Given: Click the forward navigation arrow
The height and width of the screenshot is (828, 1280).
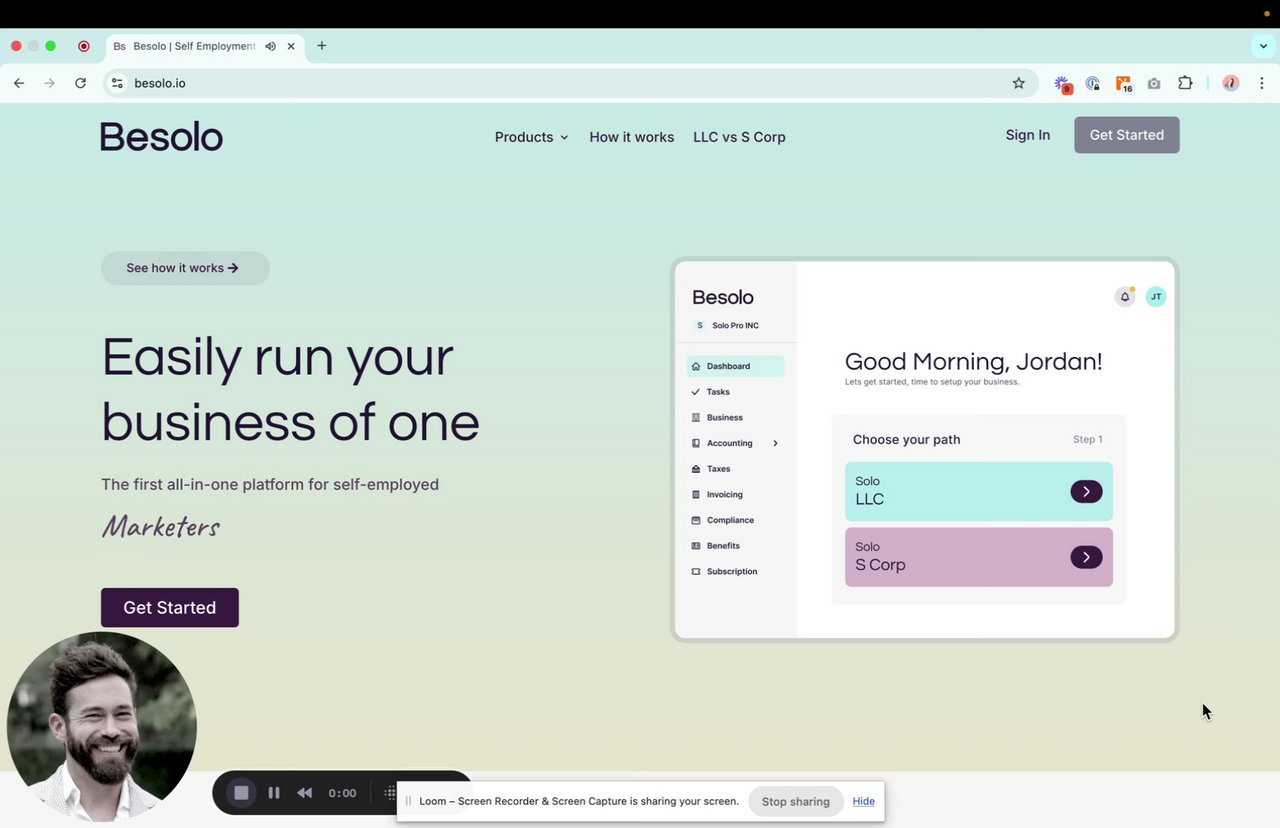Looking at the screenshot, I should (49, 83).
